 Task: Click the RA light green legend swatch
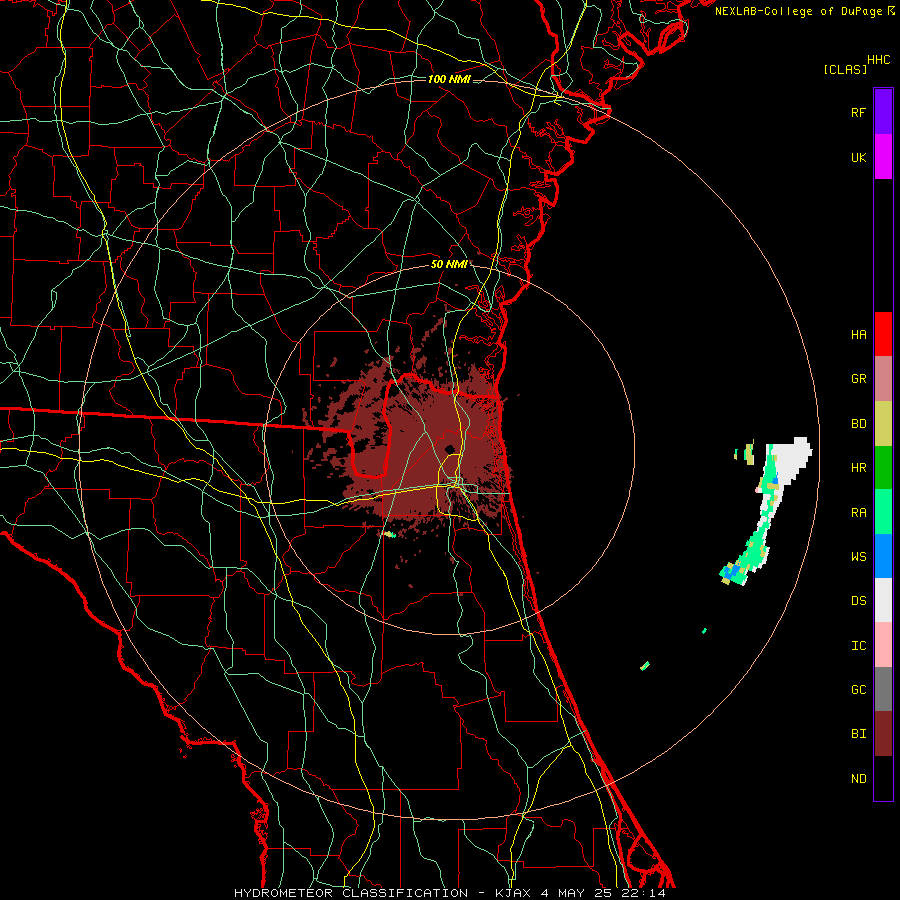click(x=883, y=512)
